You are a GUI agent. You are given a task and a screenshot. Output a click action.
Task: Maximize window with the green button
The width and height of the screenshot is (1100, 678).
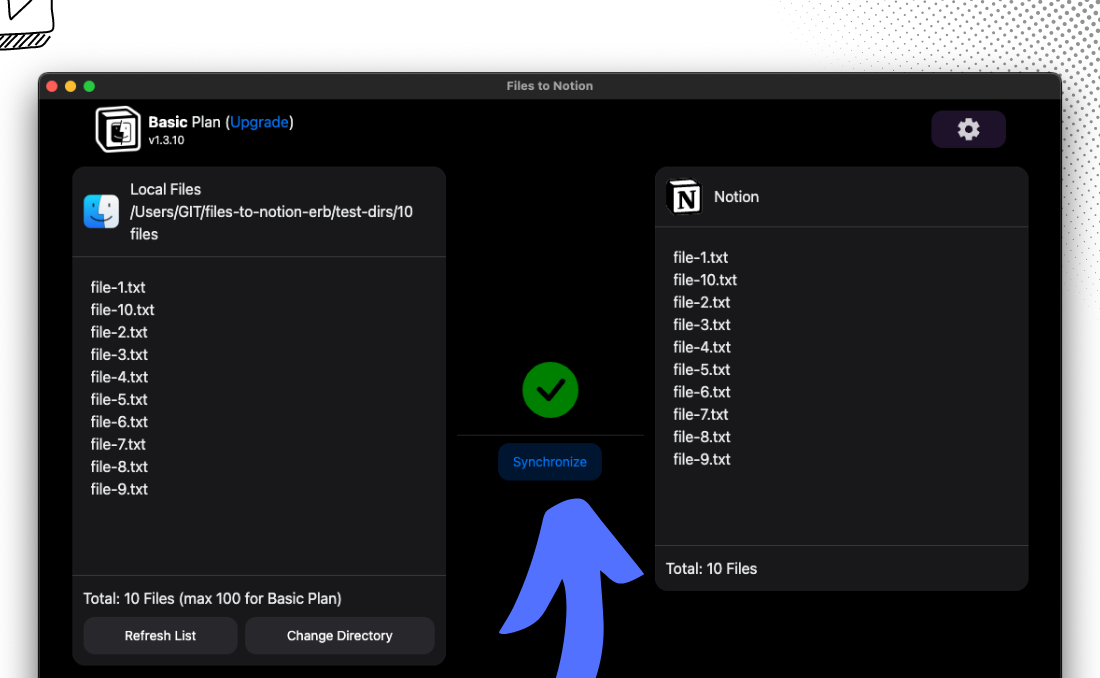click(89, 86)
